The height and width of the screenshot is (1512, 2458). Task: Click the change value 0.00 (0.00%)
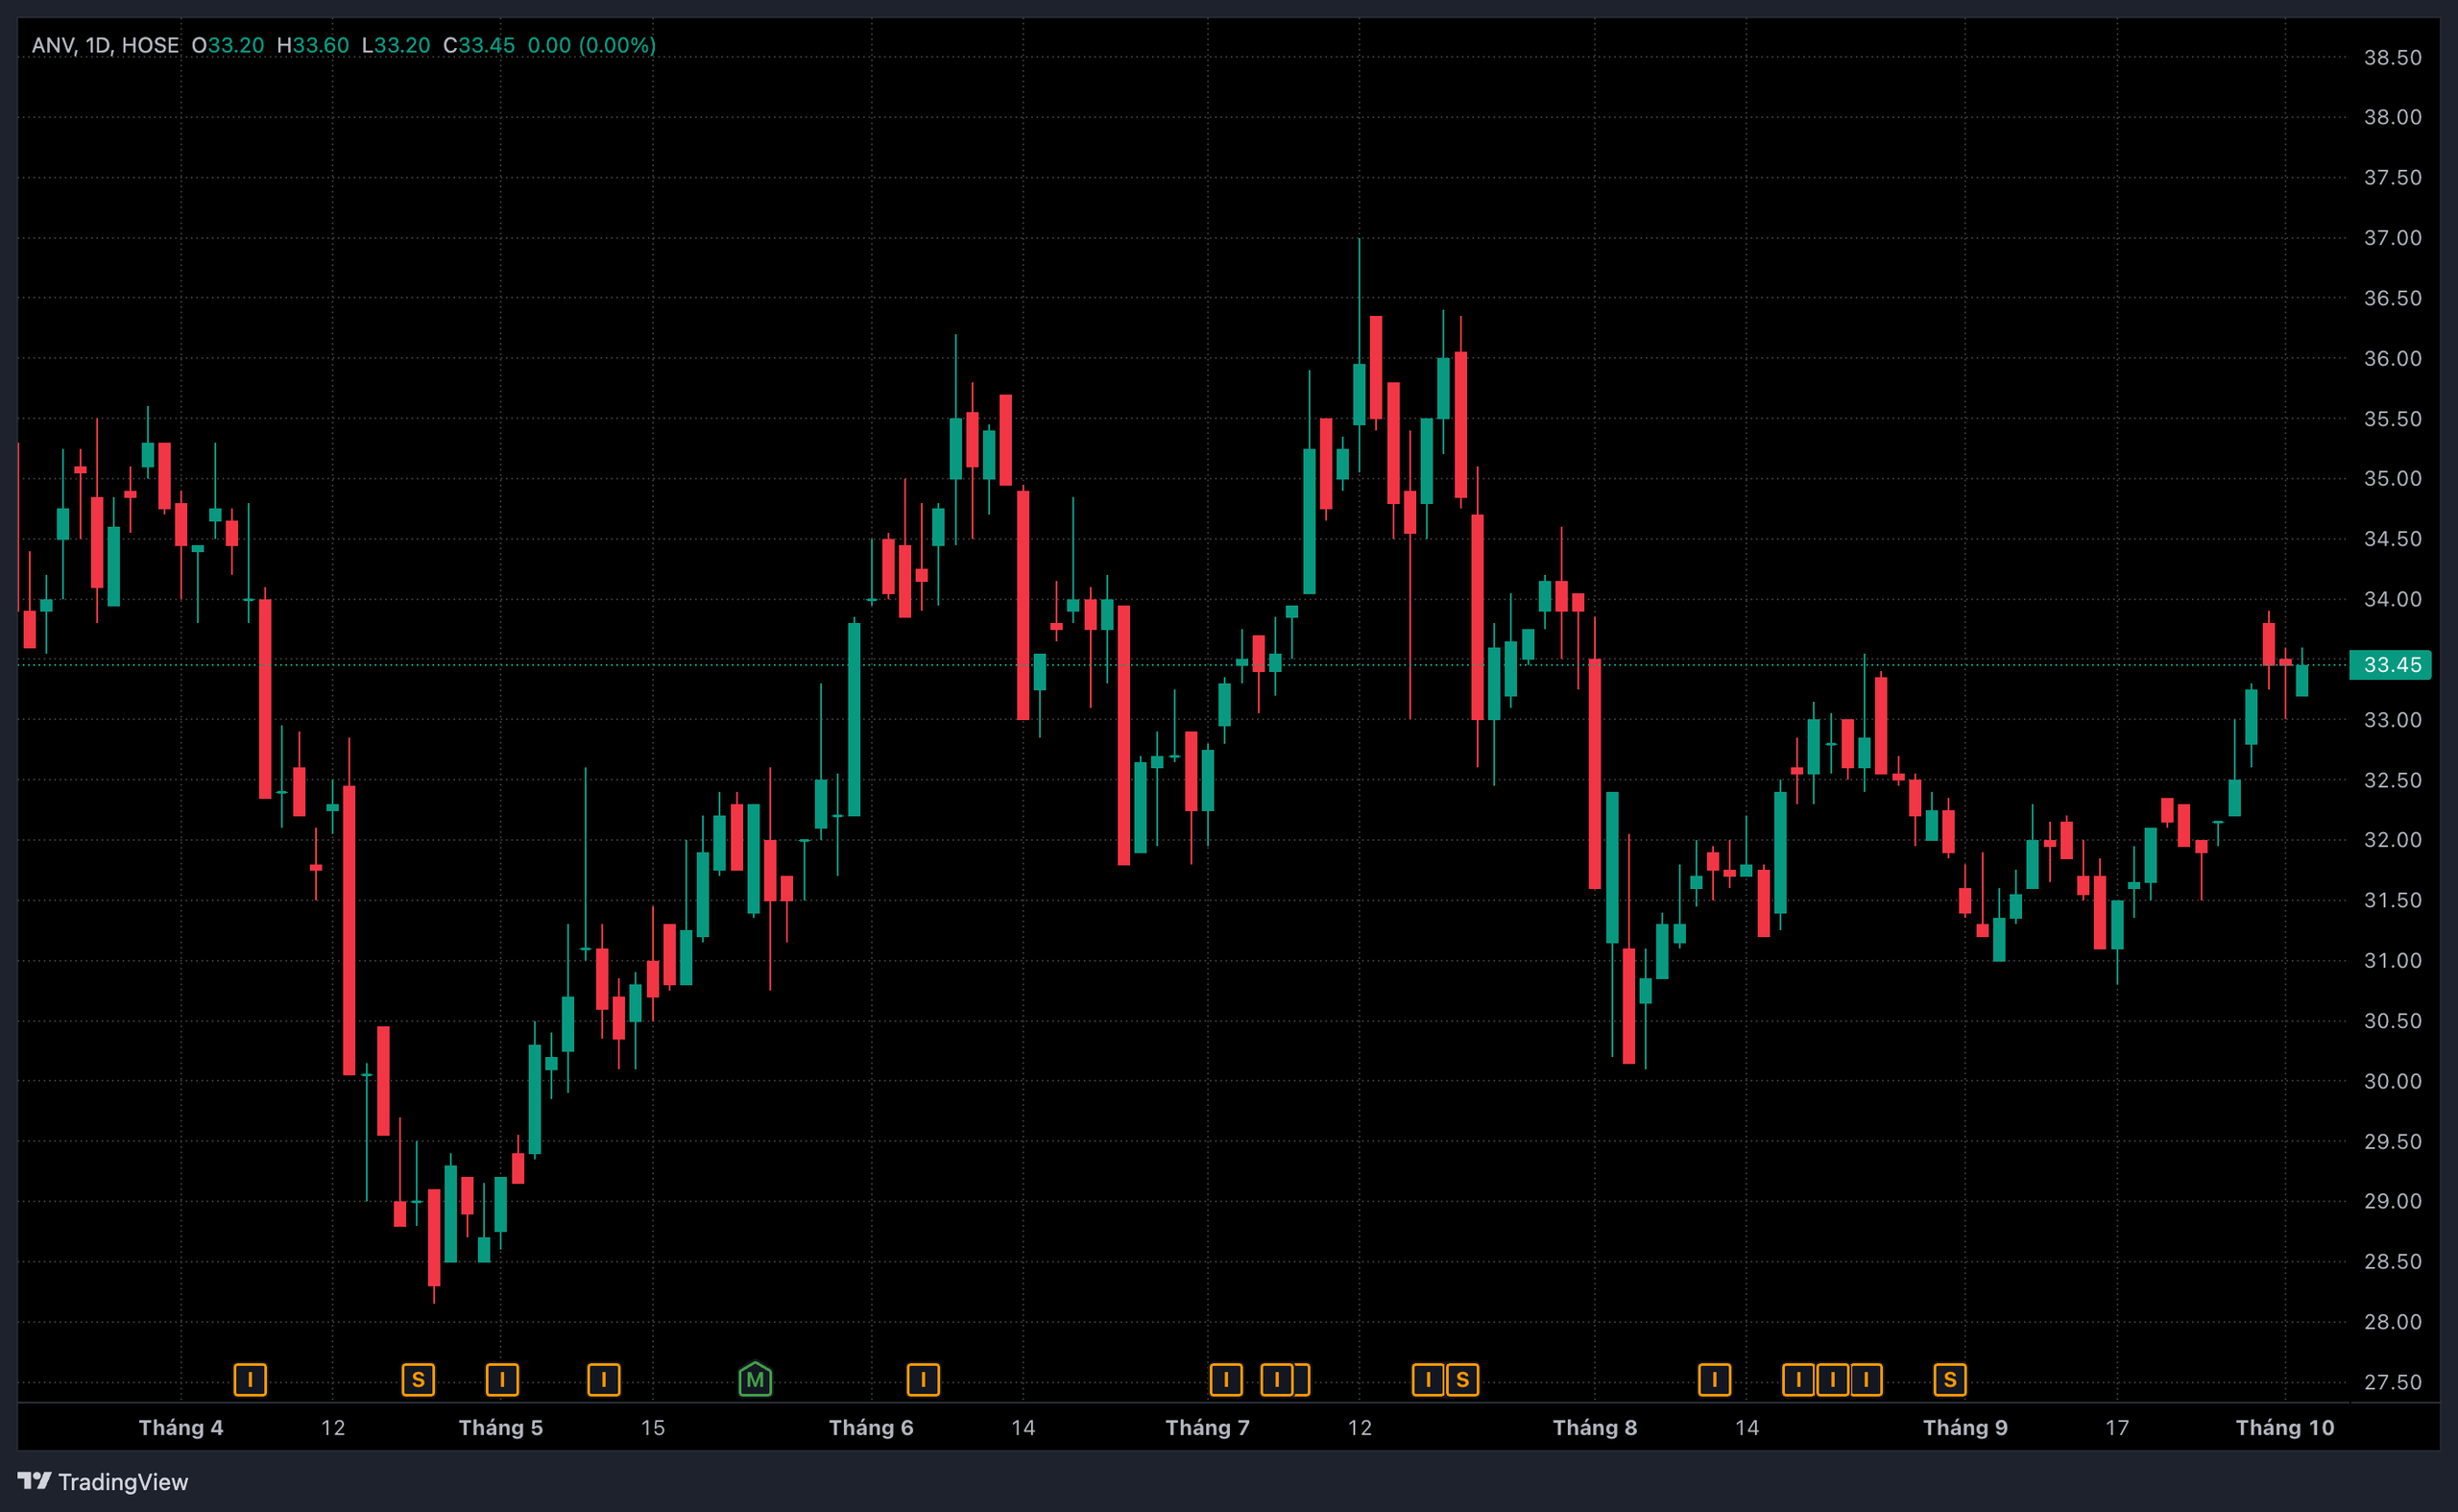(592, 45)
